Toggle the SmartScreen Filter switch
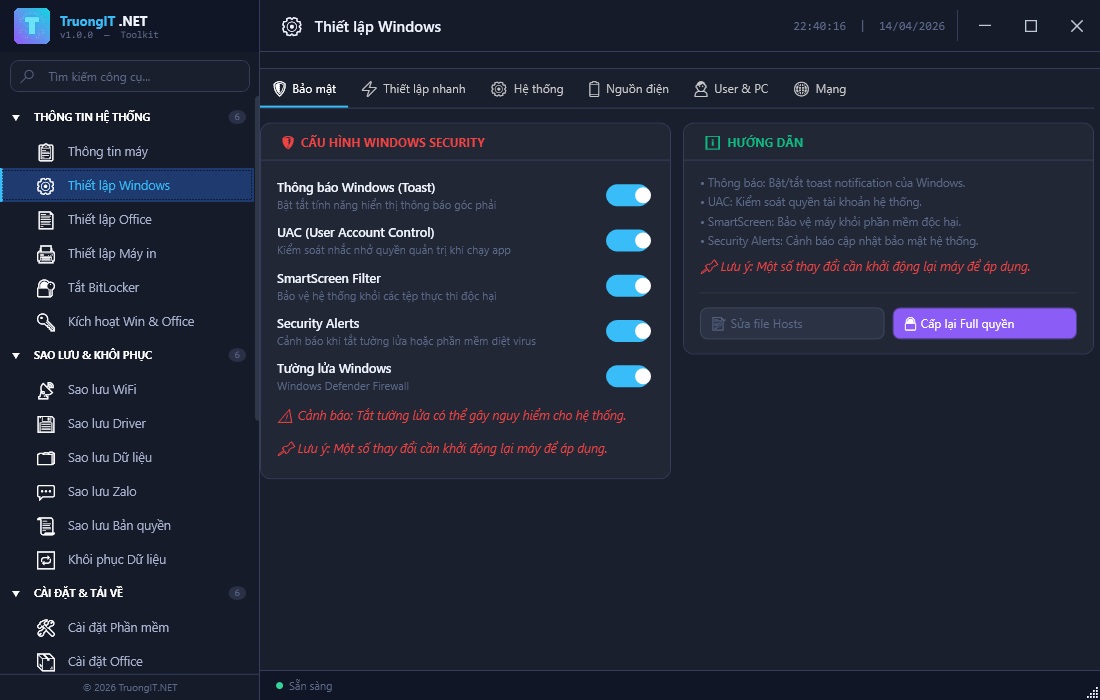 pos(628,286)
